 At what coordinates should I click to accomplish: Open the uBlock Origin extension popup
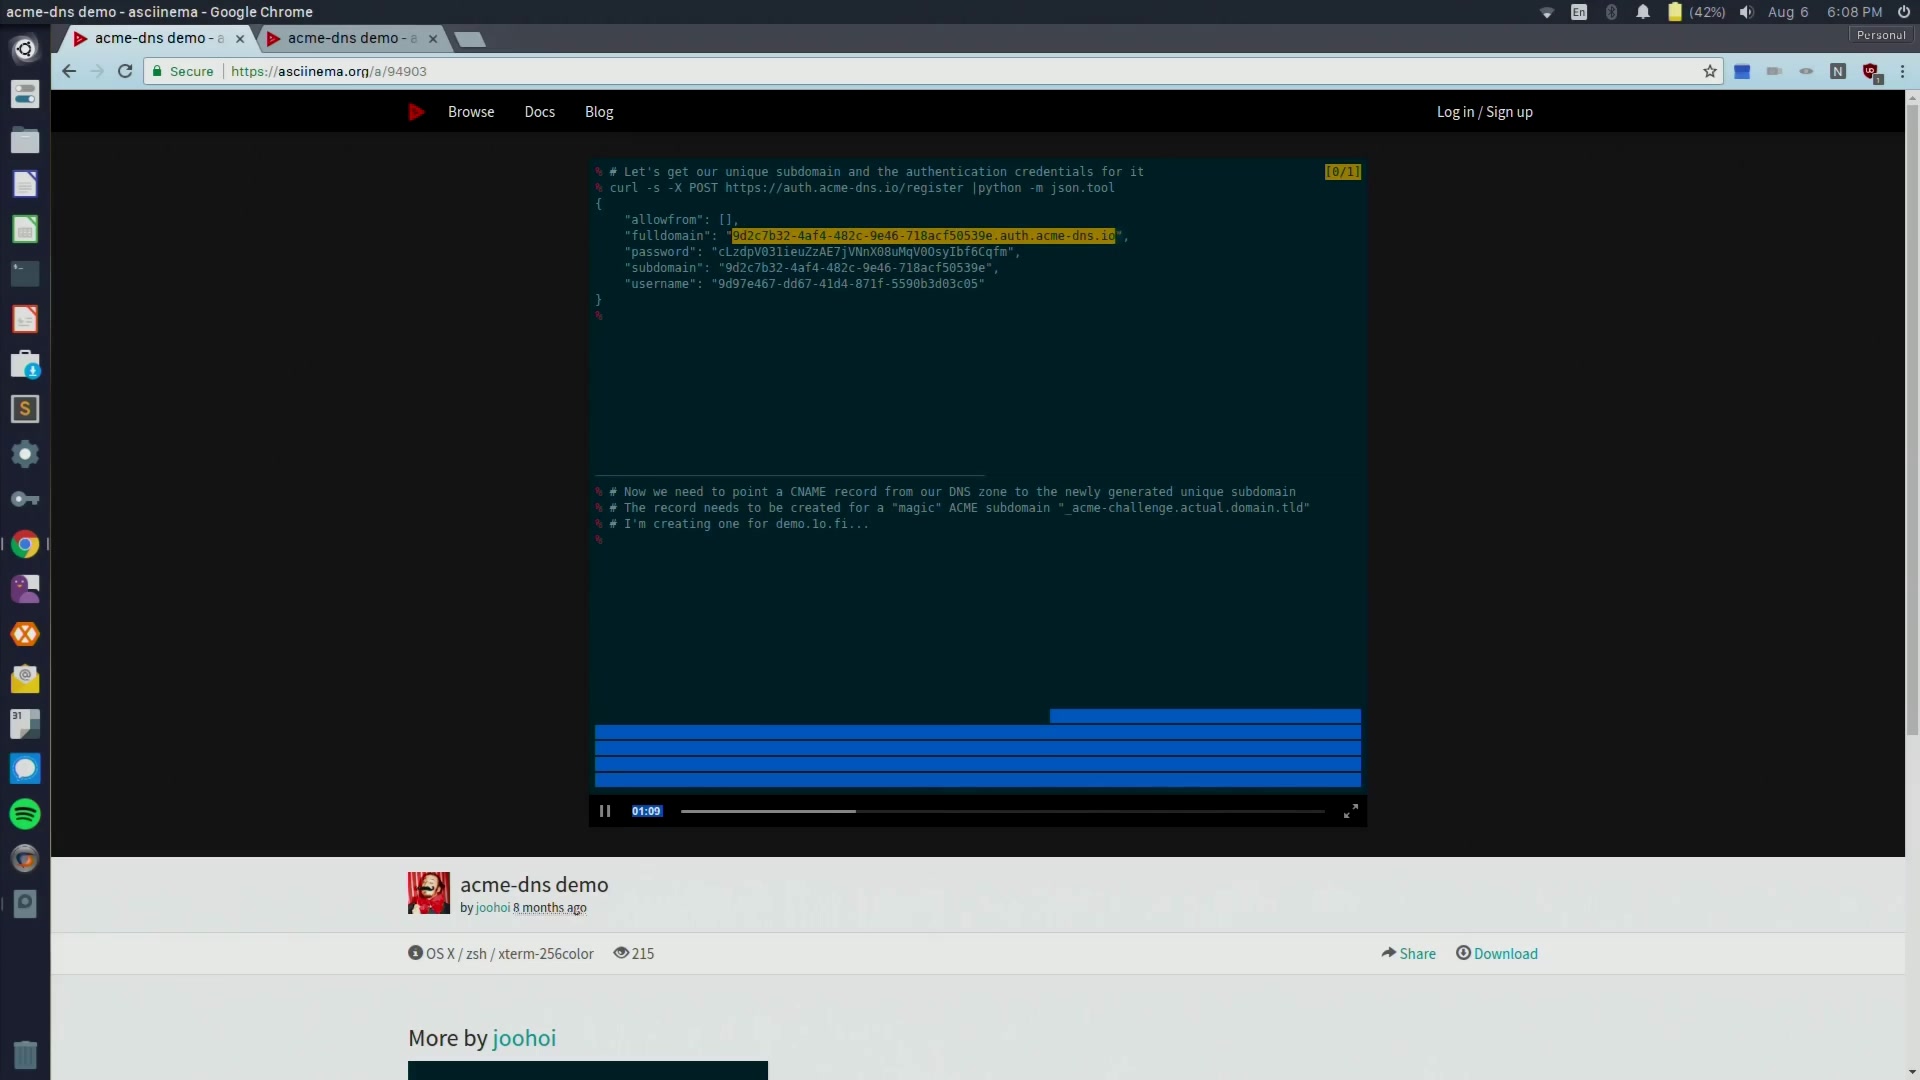pos(1870,72)
